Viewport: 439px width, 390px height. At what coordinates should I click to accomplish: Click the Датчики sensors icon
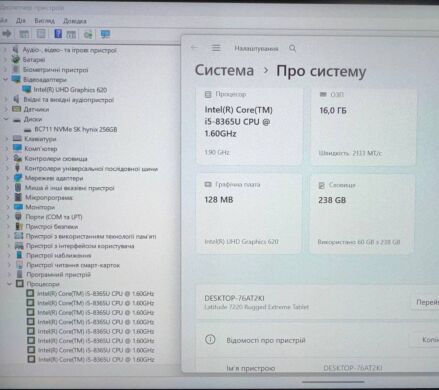(16, 109)
